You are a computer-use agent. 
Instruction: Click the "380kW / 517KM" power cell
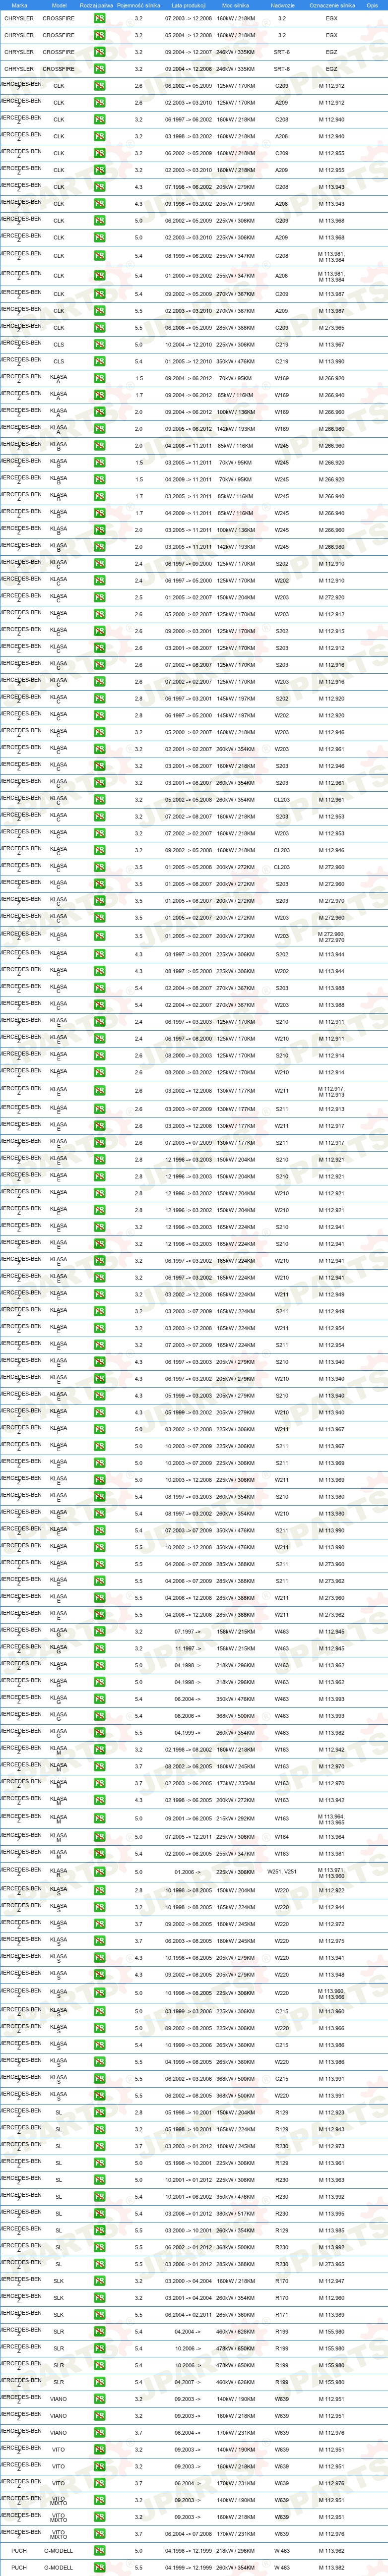[235, 2214]
